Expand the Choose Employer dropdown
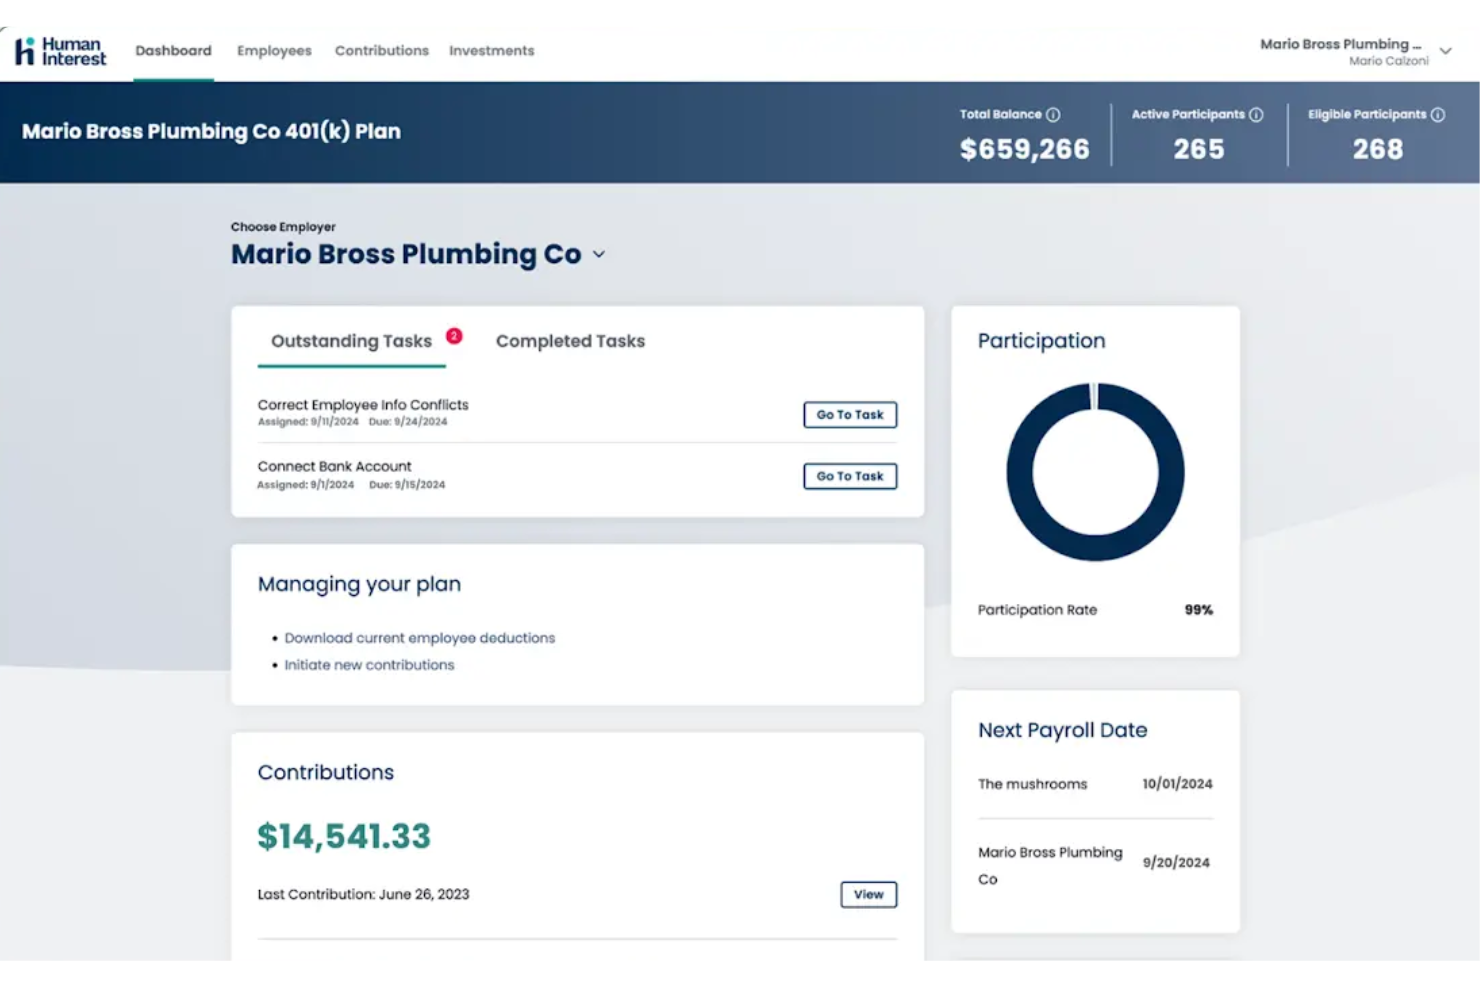Viewport: 1480px width, 987px height. pyautogui.click(x=599, y=255)
